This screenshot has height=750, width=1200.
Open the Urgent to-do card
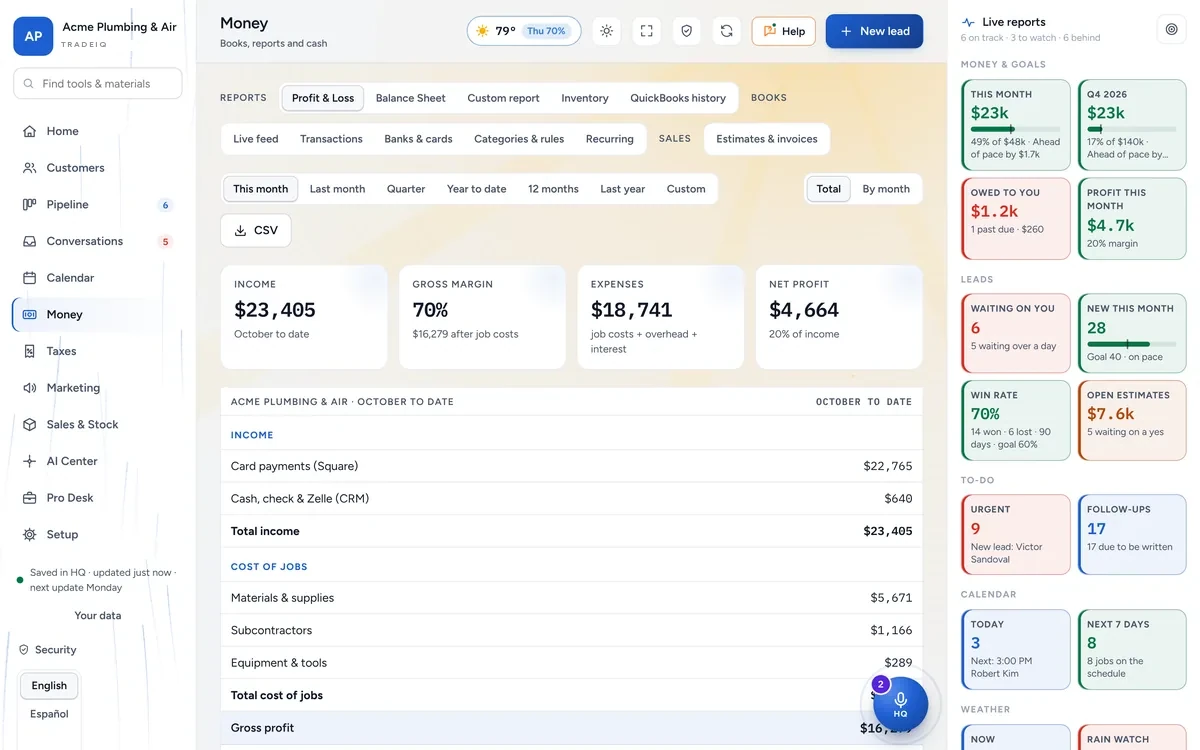pos(1015,534)
